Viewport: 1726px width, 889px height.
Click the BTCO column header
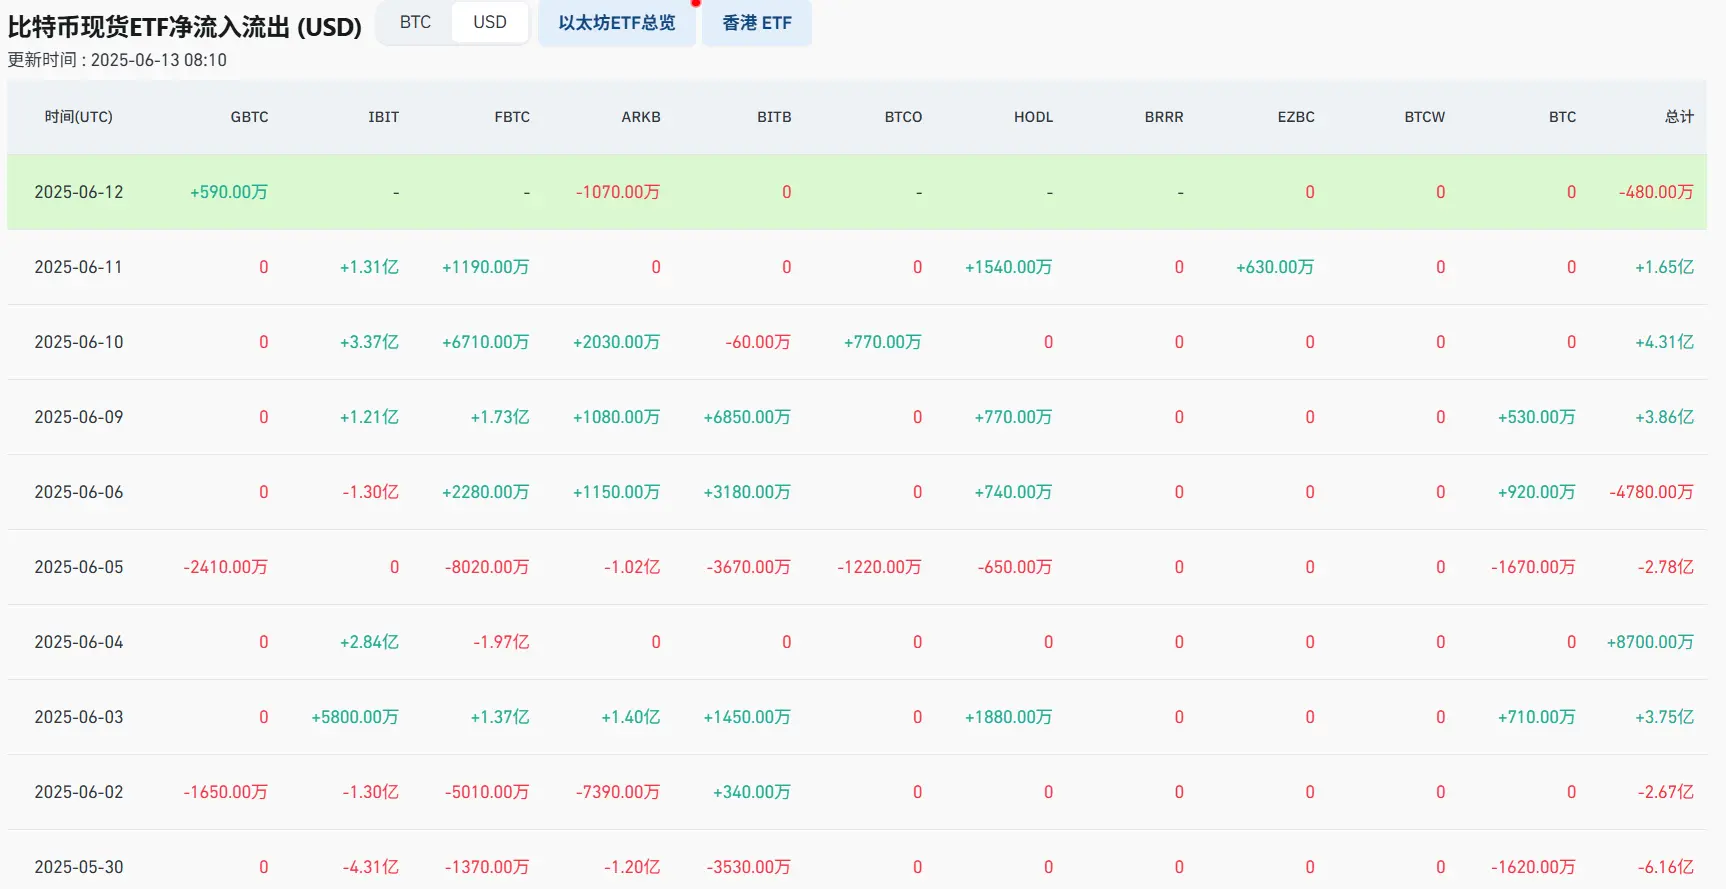(903, 117)
